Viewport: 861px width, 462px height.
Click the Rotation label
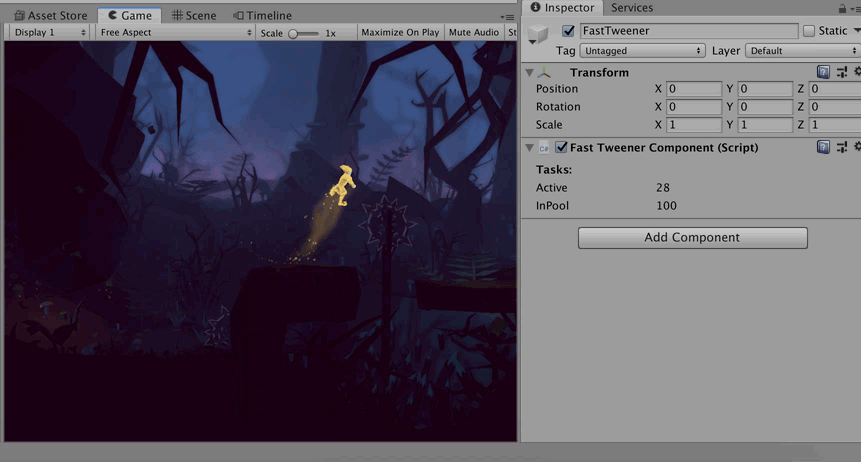click(558, 107)
